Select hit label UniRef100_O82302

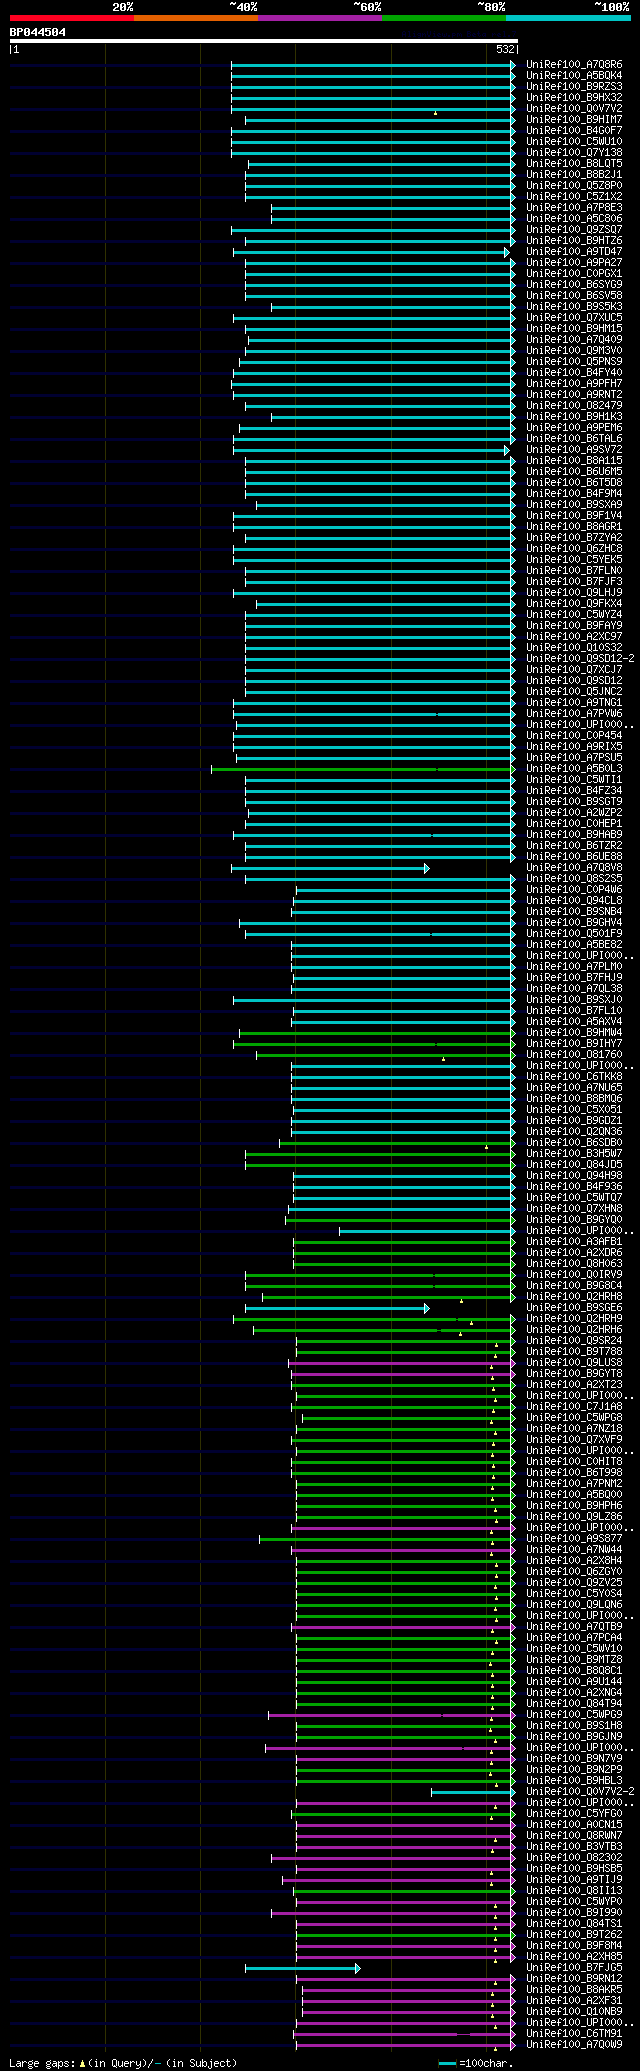(x=574, y=1857)
